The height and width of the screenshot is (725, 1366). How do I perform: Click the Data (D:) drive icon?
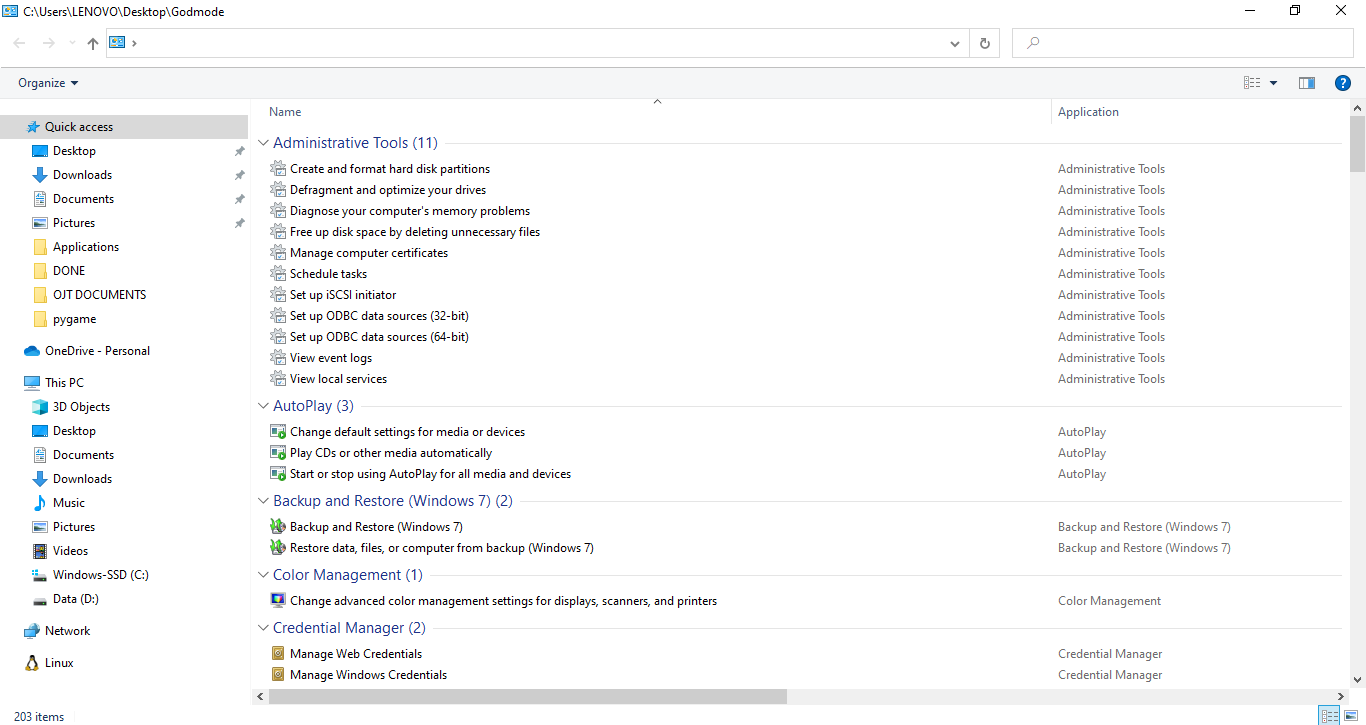40,600
